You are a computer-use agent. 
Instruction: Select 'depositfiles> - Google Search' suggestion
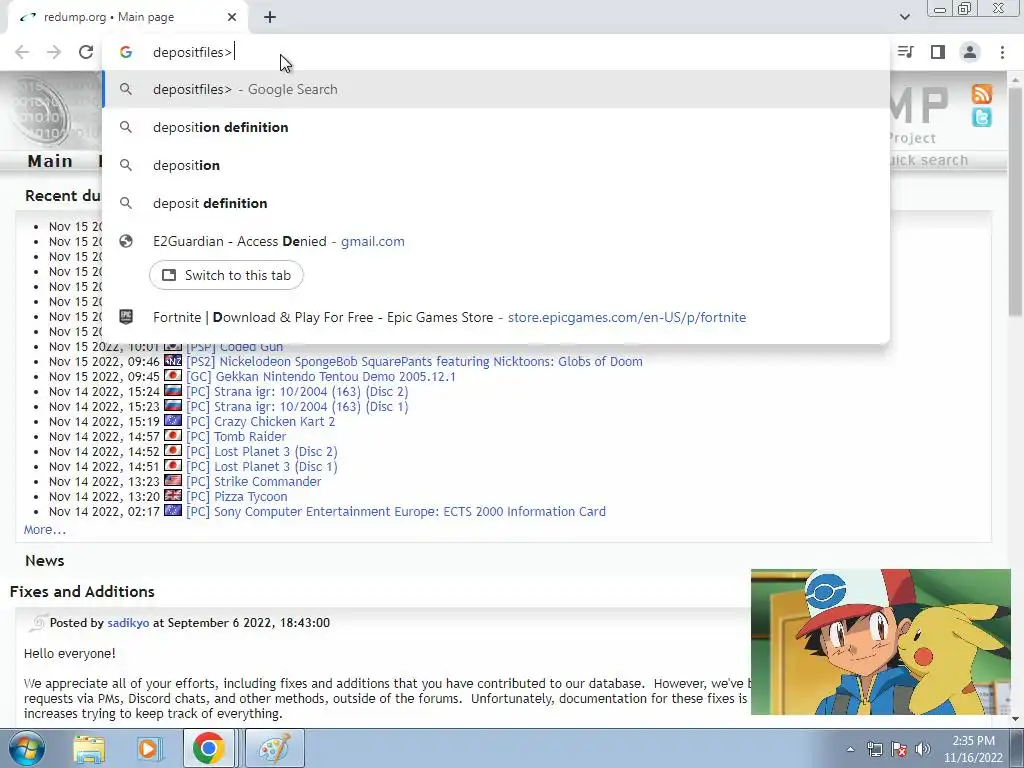coord(496,89)
